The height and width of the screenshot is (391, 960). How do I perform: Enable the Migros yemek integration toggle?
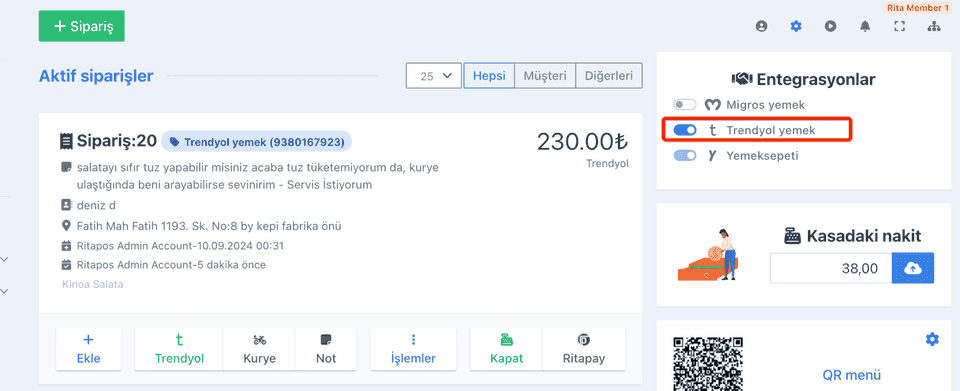684,105
